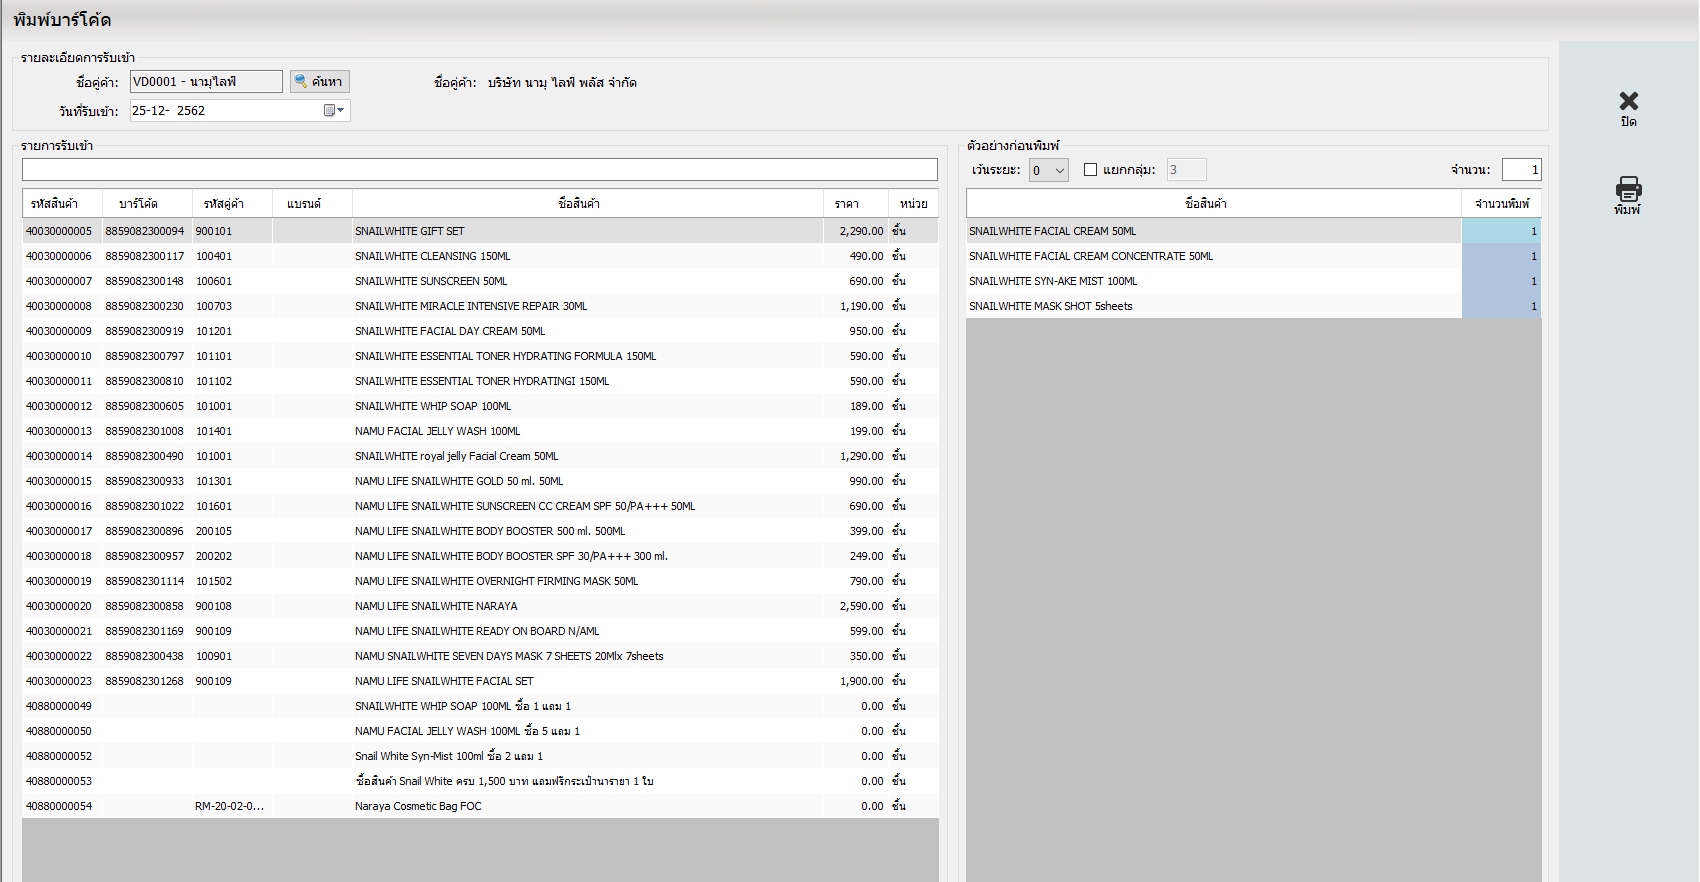Edit print quantity for SNAILWHITE MASK SHOT 5sheets

[1501, 306]
